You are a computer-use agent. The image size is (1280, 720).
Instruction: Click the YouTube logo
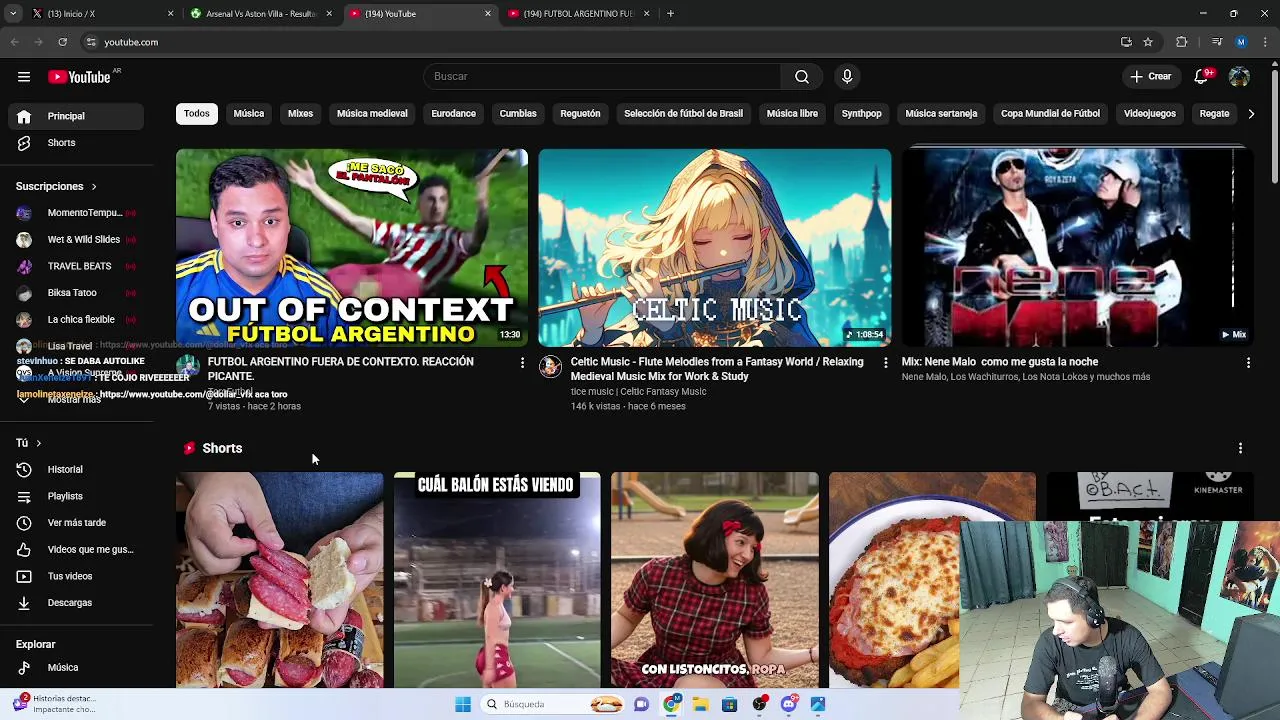click(x=80, y=77)
